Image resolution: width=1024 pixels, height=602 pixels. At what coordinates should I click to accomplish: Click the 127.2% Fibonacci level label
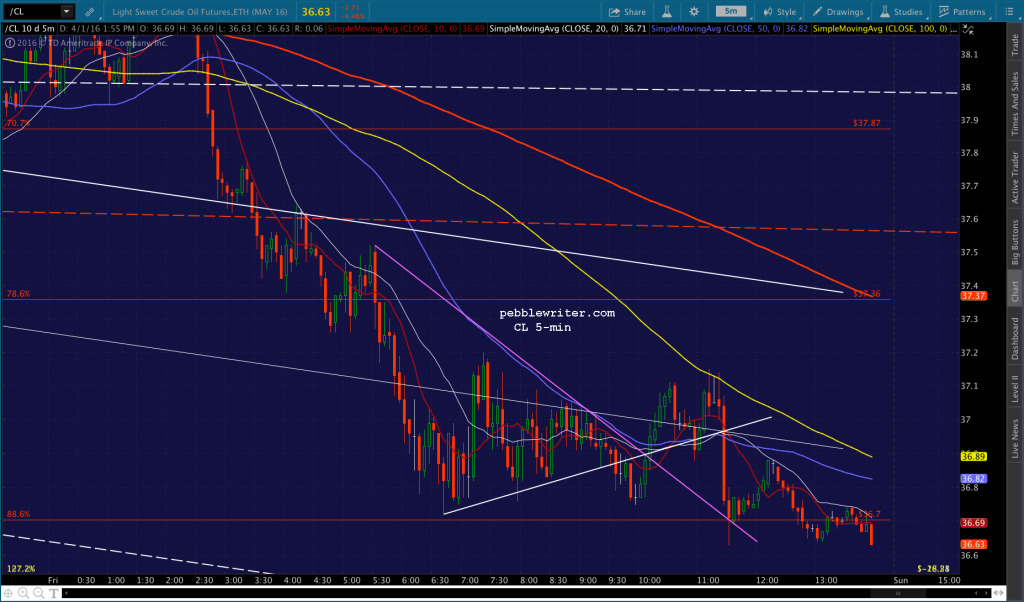pos(21,569)
